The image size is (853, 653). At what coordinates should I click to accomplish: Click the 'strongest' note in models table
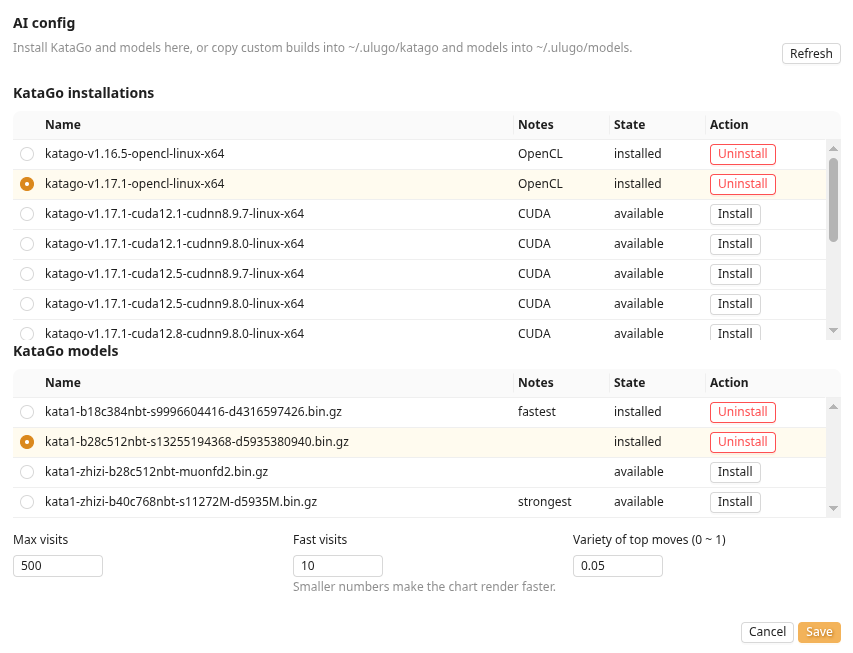[x=545, y=502]
